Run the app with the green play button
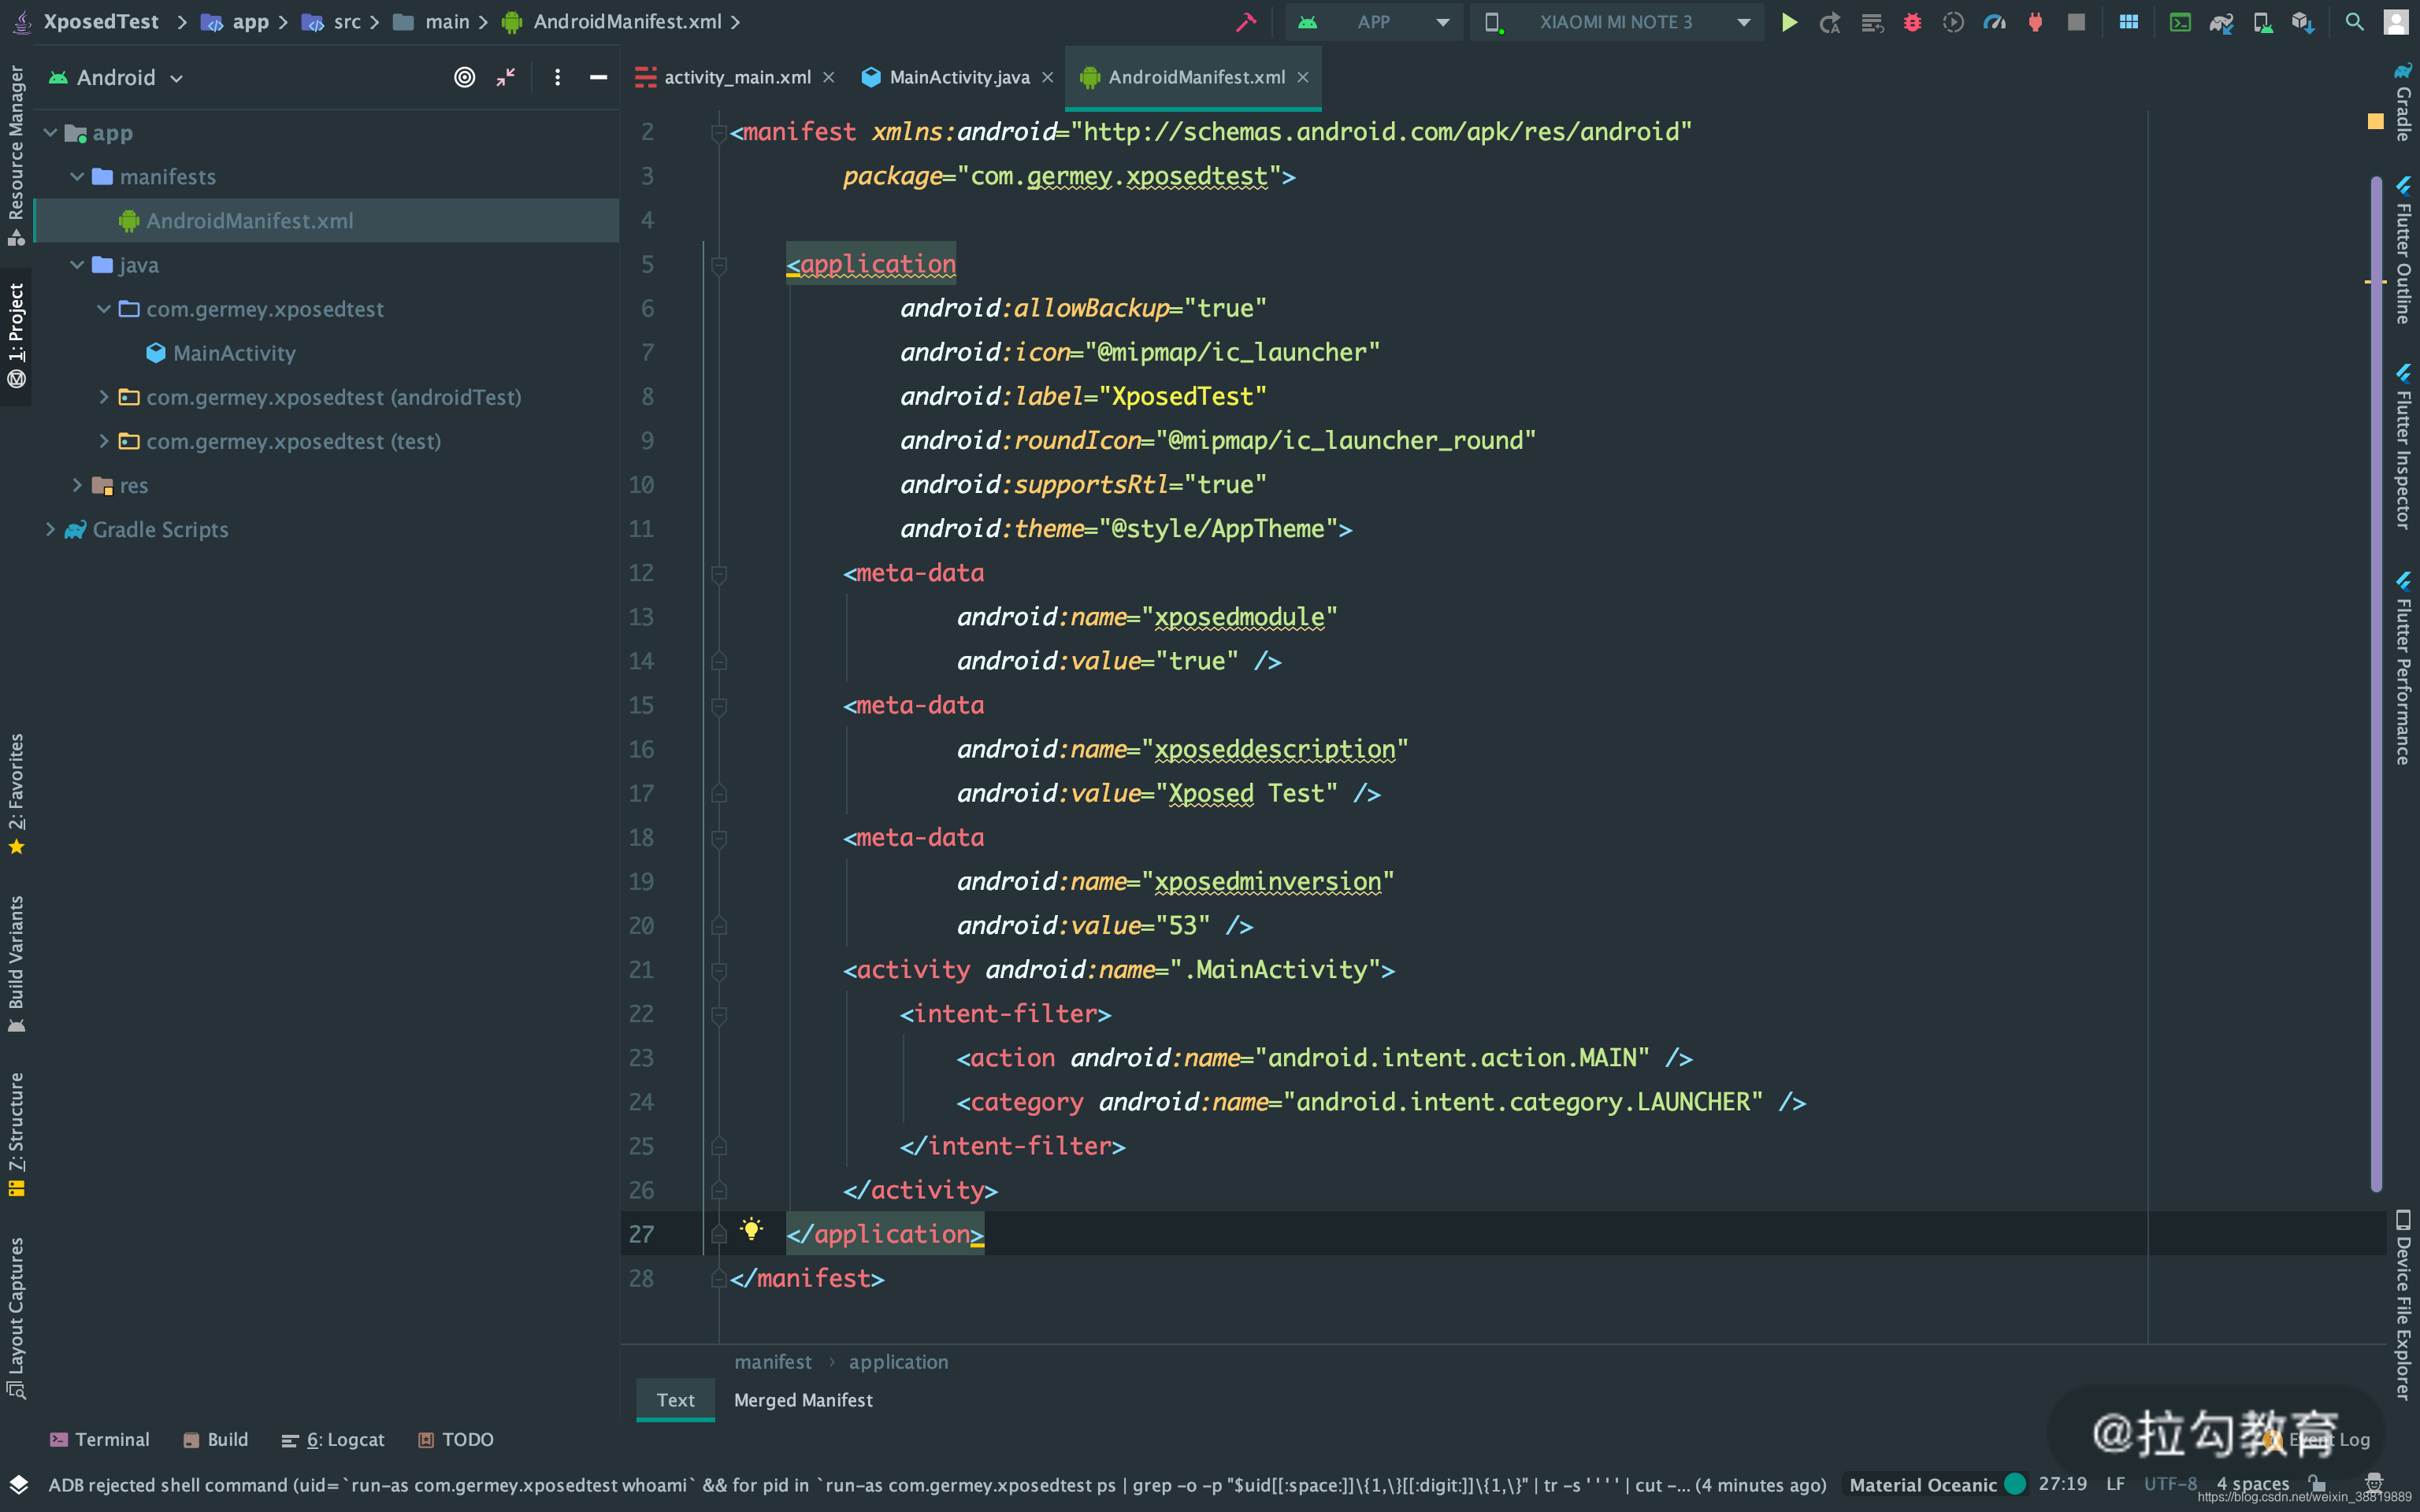 [1789, 22]
